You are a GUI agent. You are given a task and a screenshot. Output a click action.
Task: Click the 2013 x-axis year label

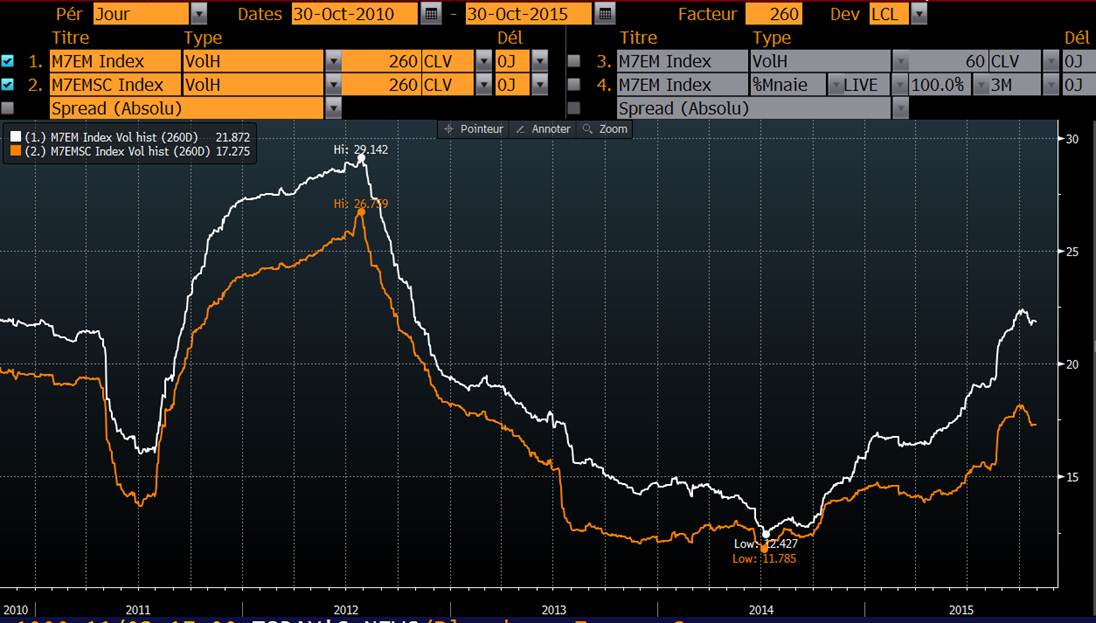(x=554, y=610)
